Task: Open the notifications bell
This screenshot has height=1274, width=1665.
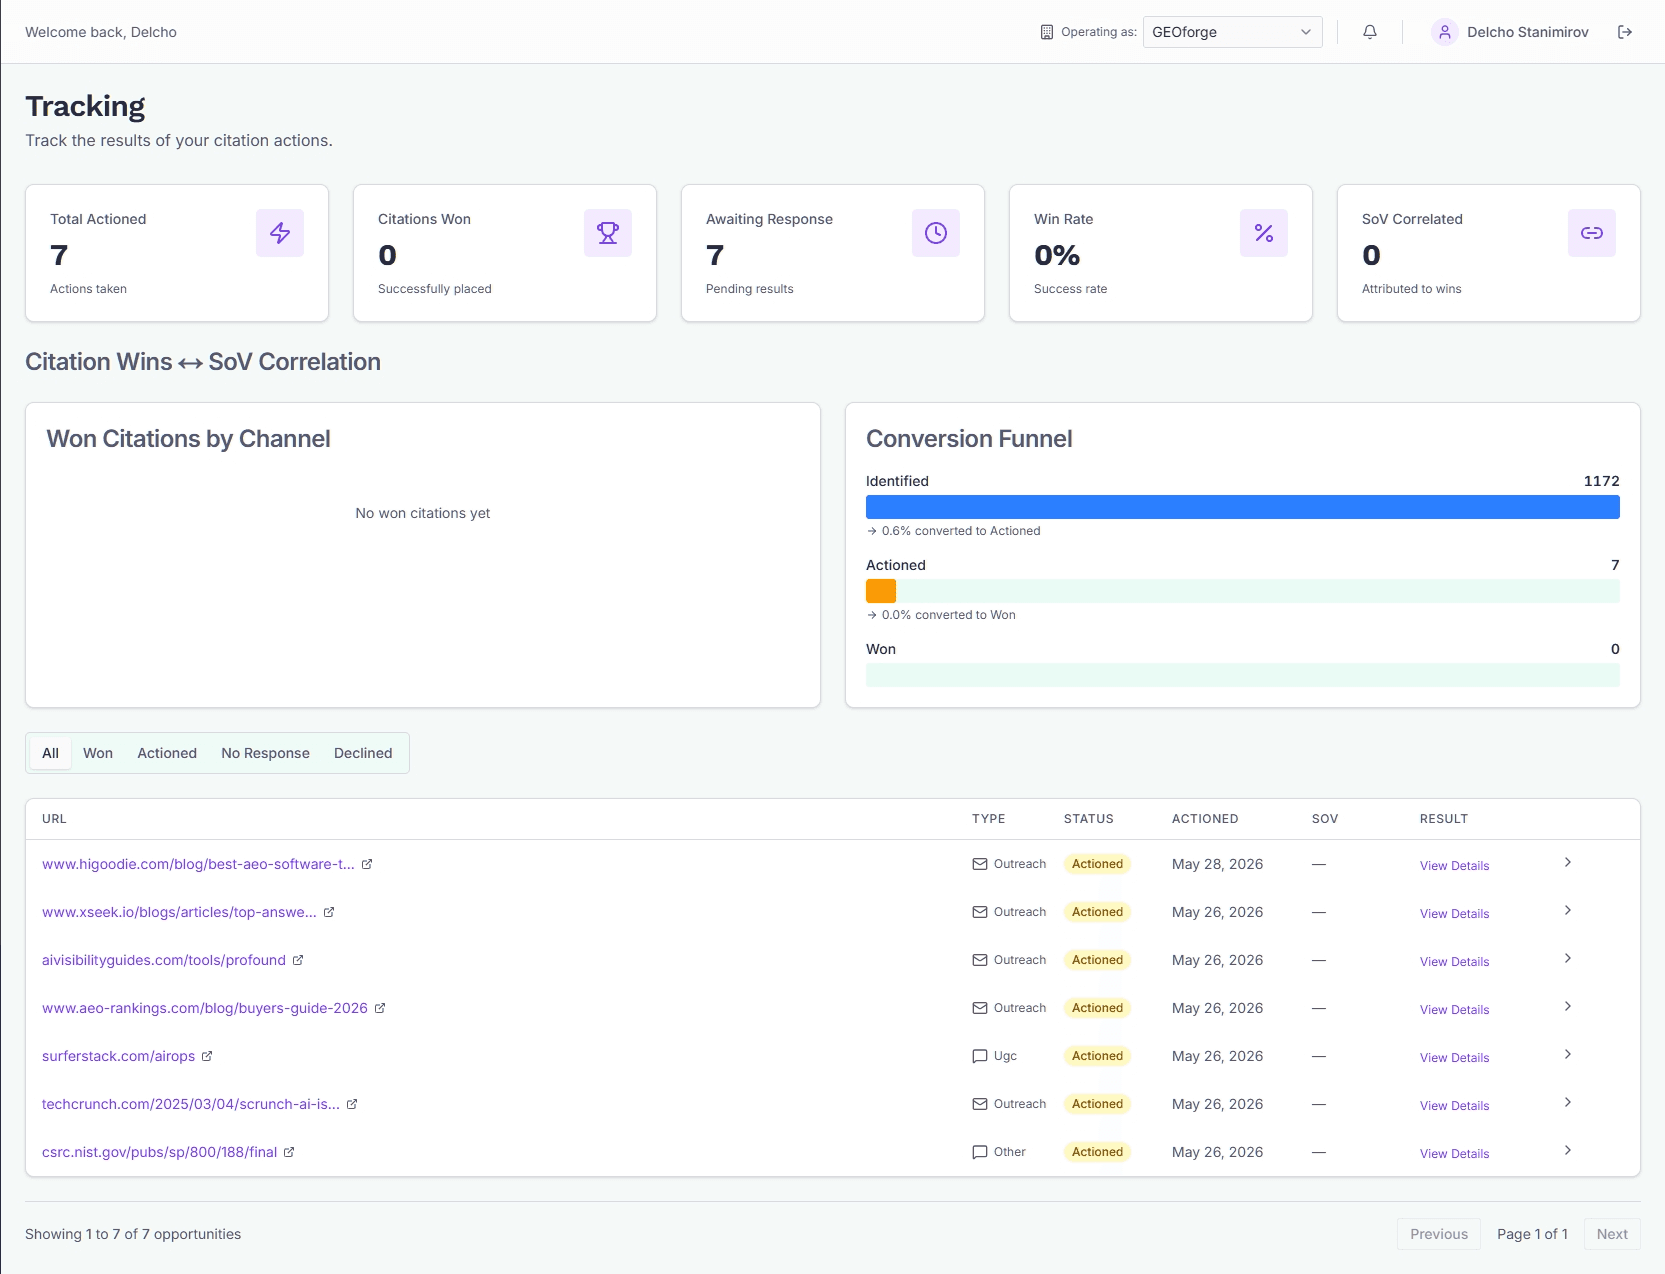Action: tap(1370, 32)
